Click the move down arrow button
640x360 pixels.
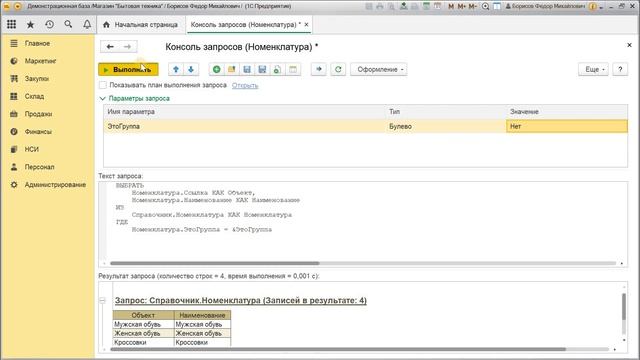click(191, 69)
